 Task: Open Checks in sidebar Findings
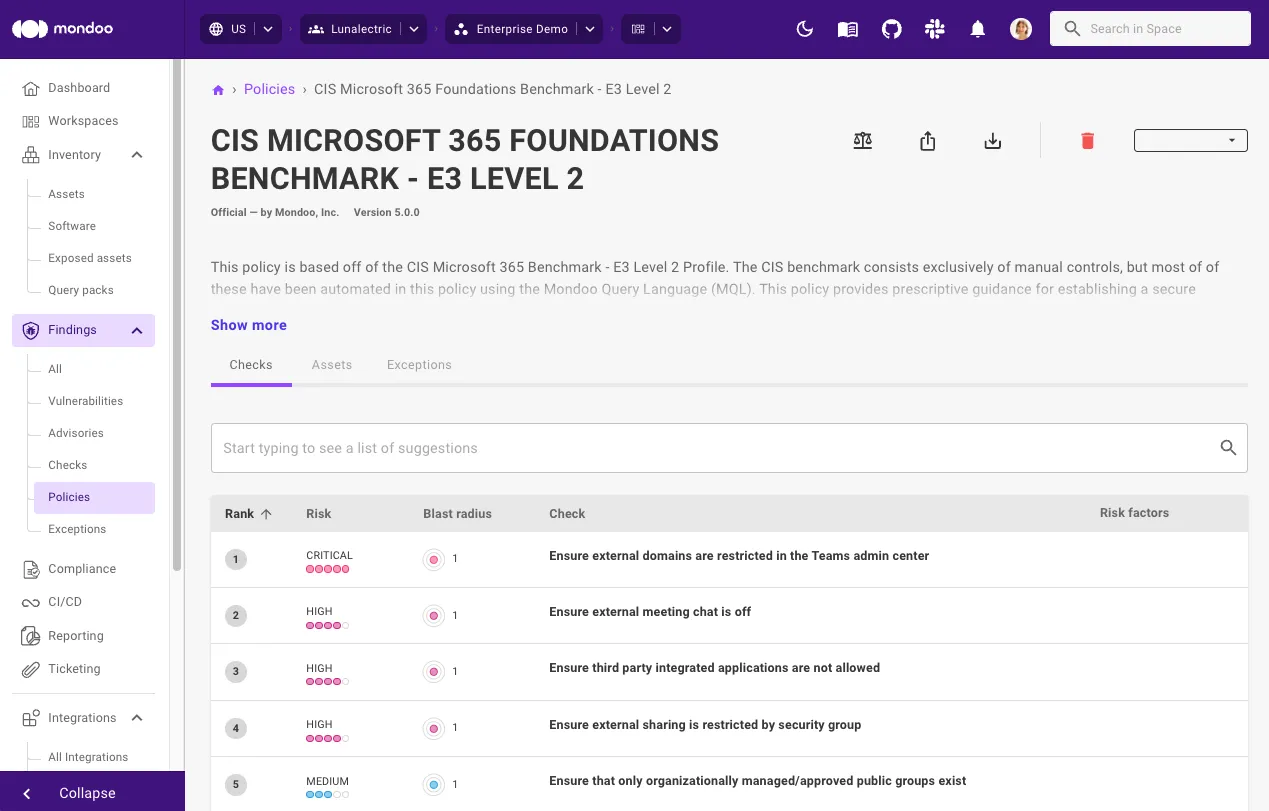click(x=68, y=465)
